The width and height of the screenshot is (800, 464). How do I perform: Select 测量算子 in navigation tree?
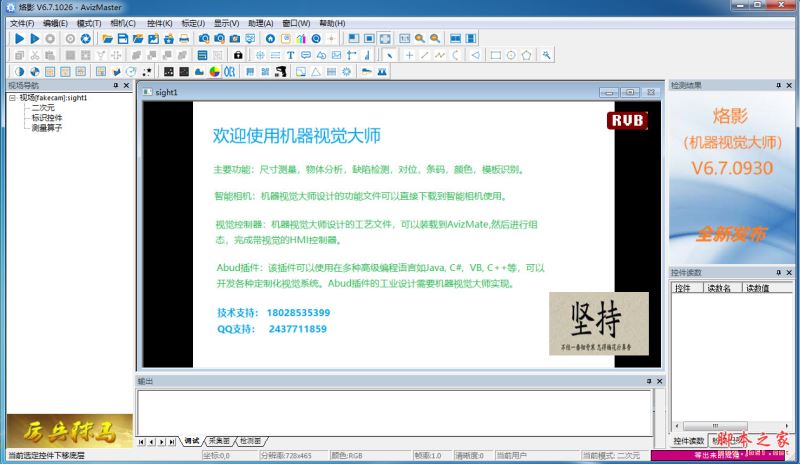point(47,128)
